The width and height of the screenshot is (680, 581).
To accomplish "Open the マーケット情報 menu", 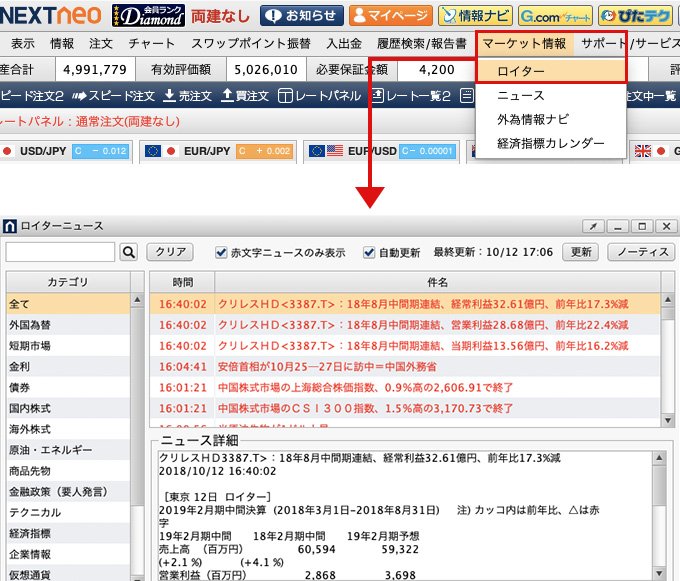I will pos(523,44).
